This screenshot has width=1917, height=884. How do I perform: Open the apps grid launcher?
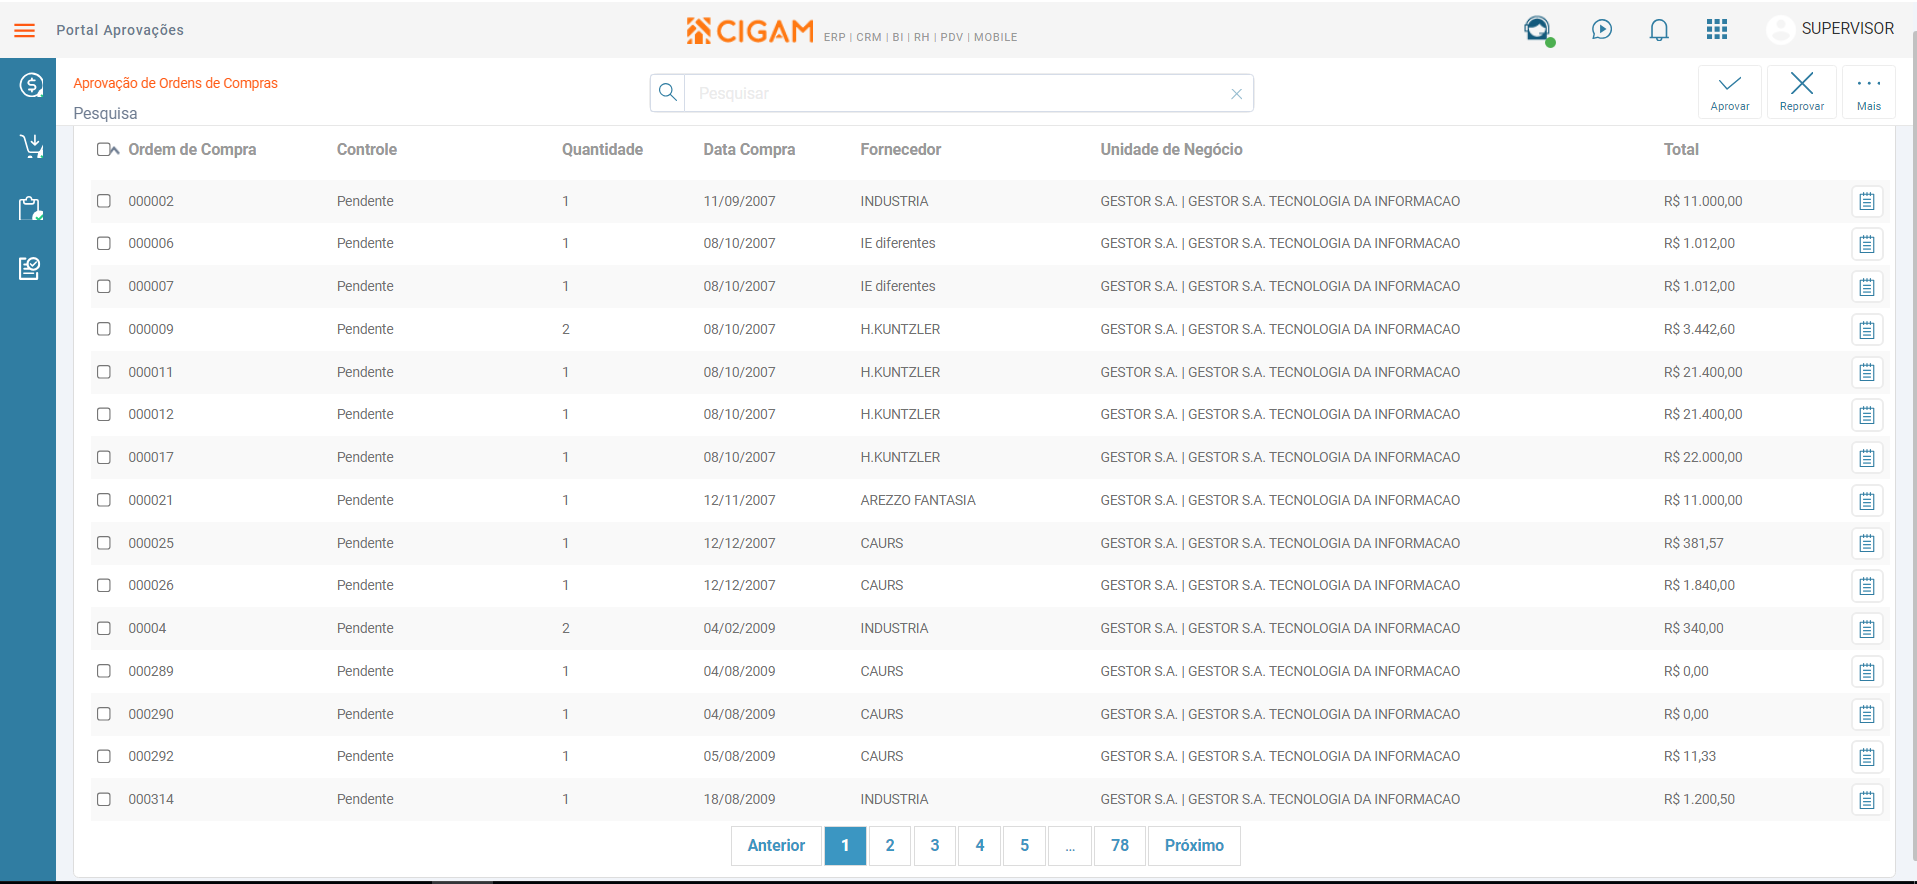[1717, 30]
